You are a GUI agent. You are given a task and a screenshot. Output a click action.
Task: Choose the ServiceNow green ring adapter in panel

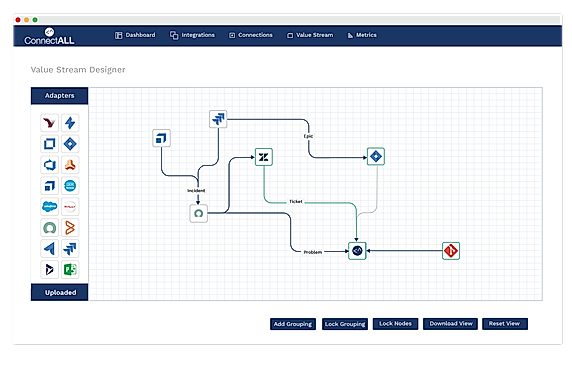coord(49,228)
